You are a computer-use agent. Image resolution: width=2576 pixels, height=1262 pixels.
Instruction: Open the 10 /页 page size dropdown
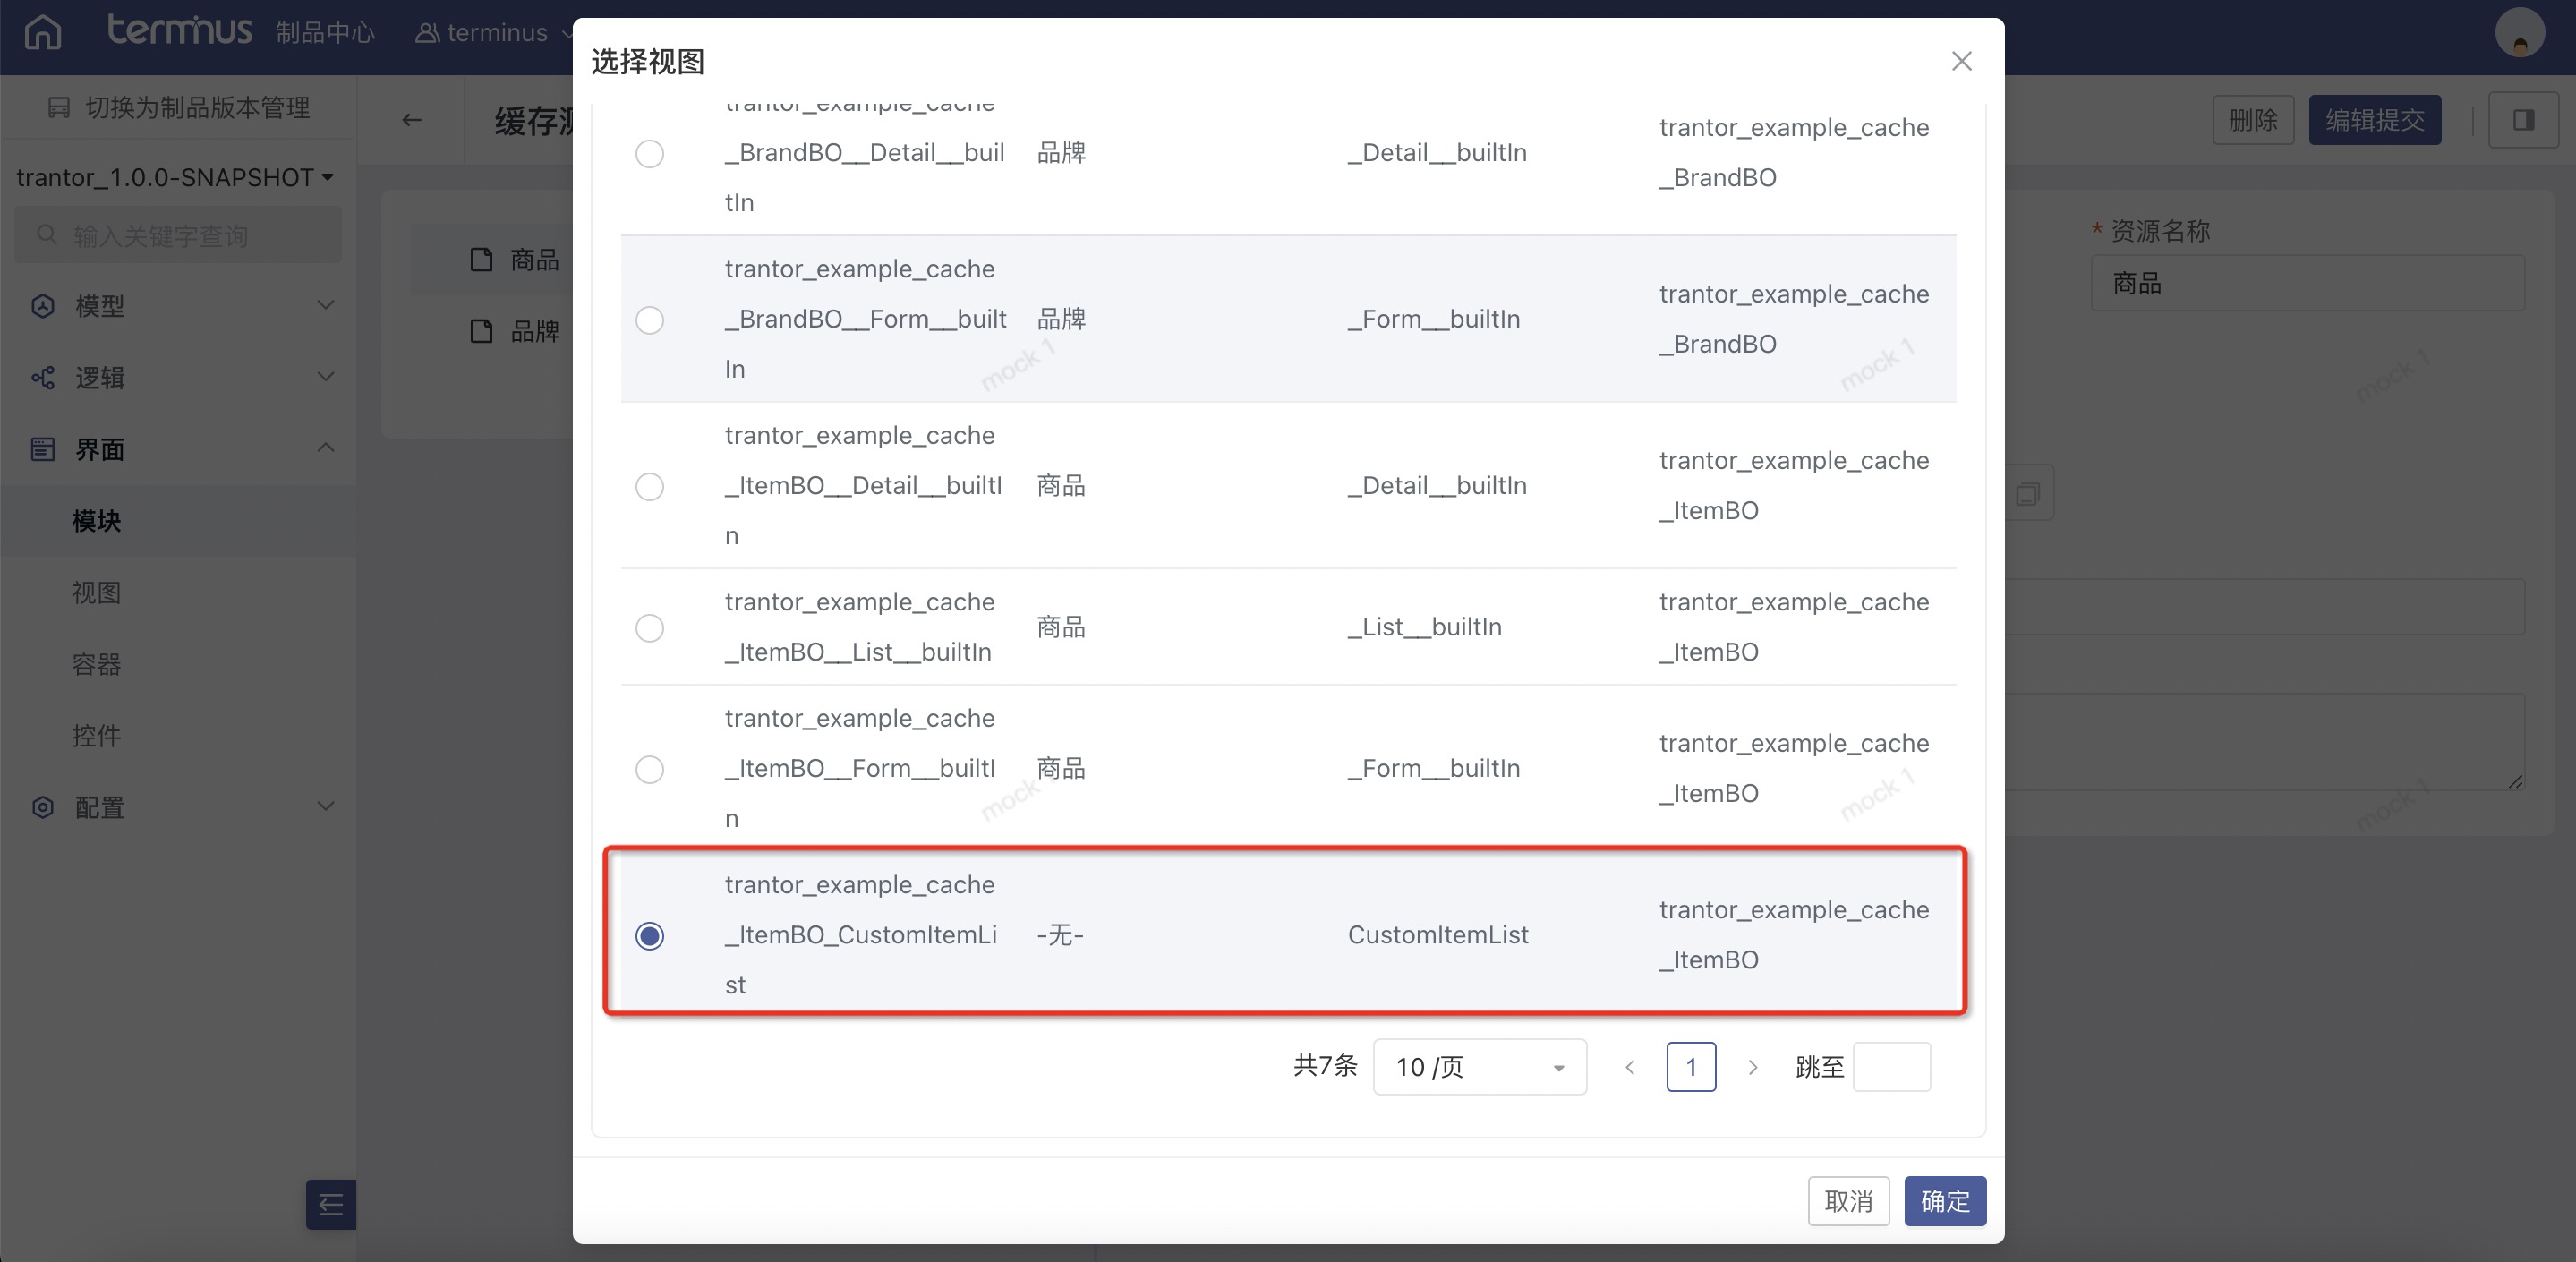click(x=1480, y=1067)
